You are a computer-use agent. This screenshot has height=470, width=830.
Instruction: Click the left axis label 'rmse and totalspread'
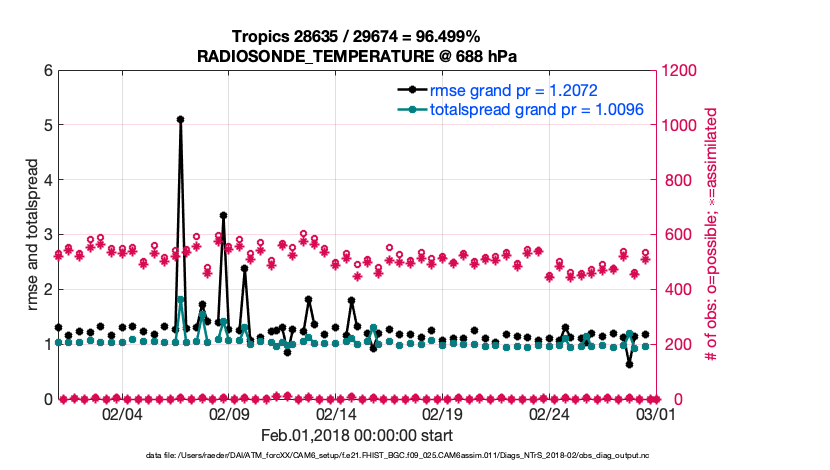33,235
